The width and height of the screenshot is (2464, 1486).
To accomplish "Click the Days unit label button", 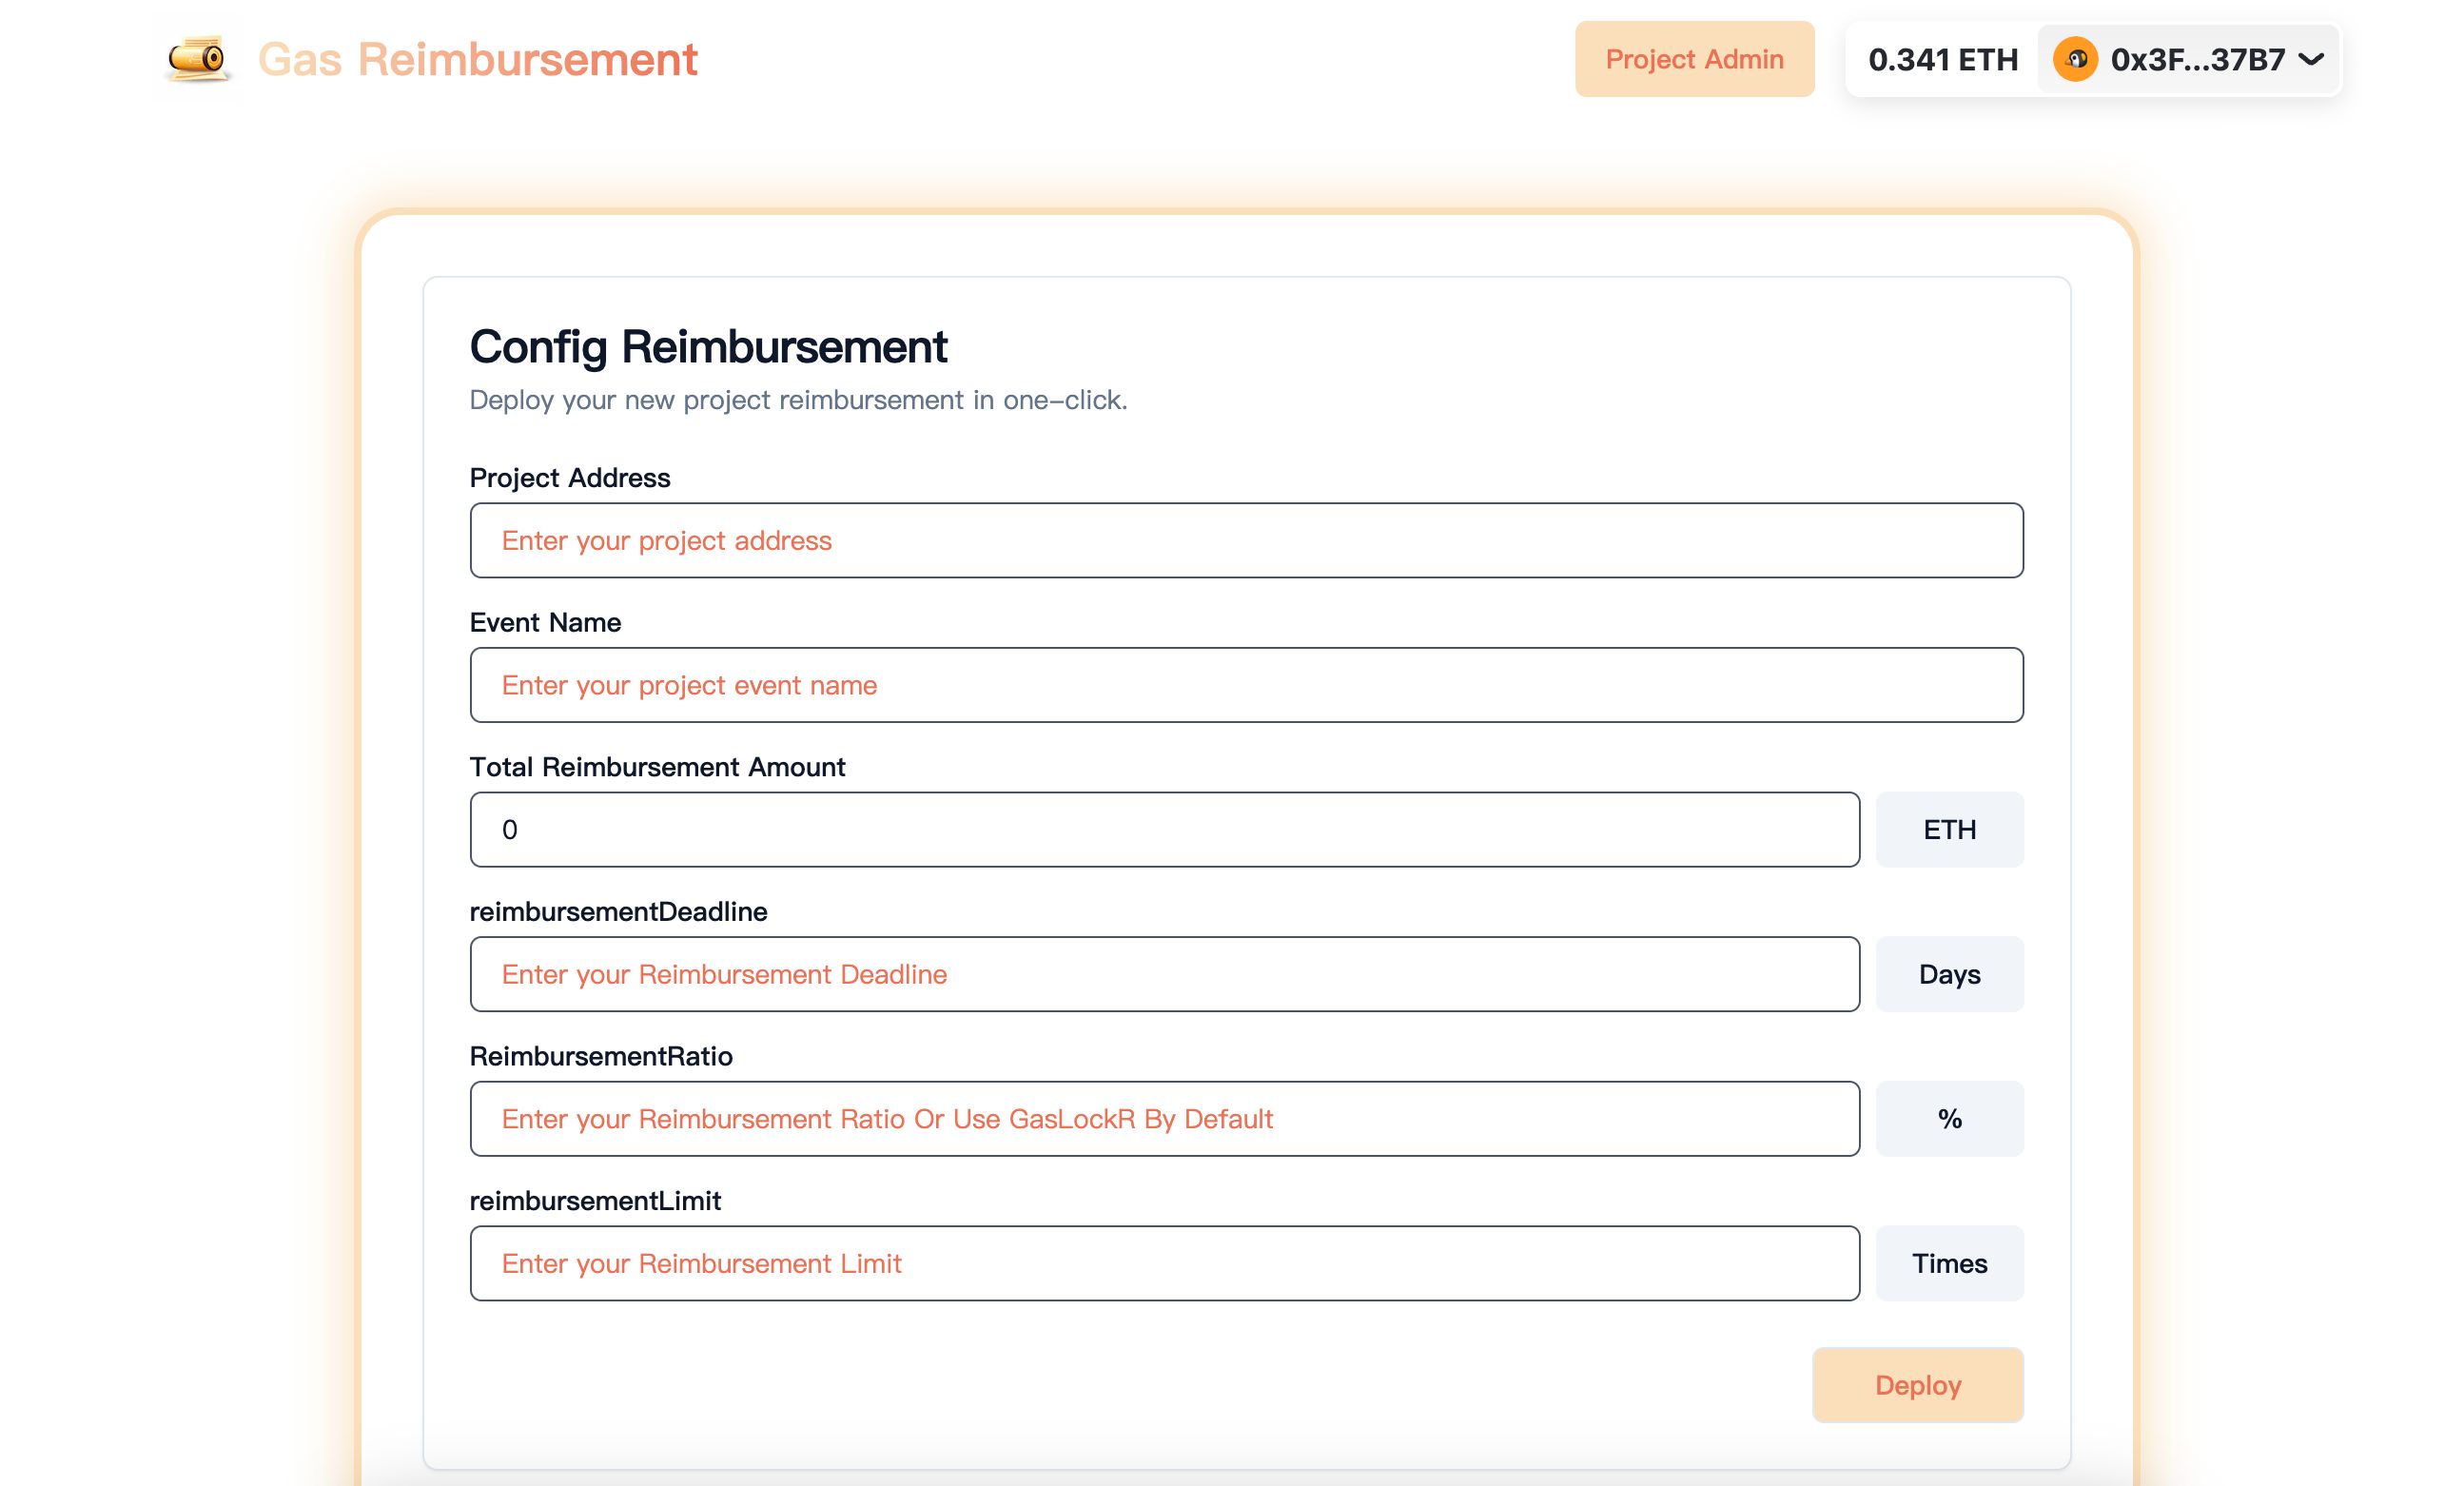I will click(1950, 973).
